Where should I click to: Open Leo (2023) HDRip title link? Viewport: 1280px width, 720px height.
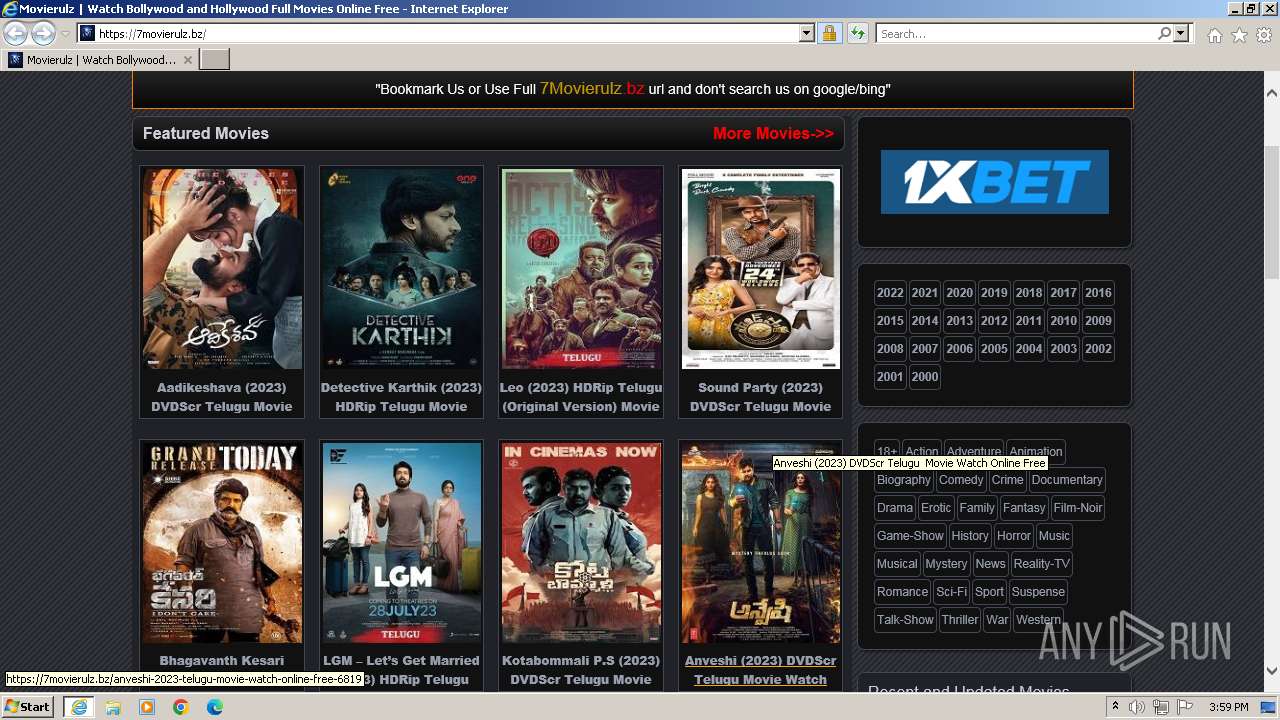point(581,397)
